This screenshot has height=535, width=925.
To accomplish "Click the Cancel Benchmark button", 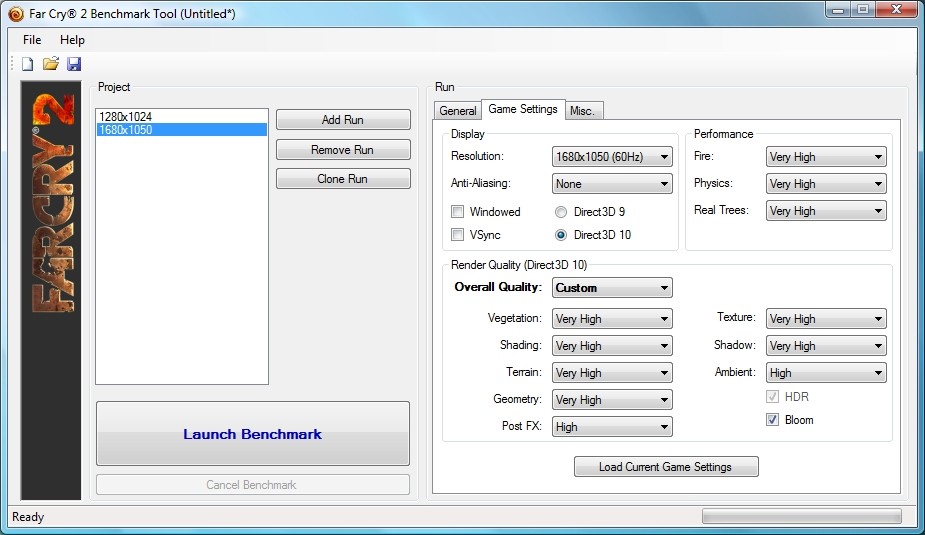I will 252,485.
